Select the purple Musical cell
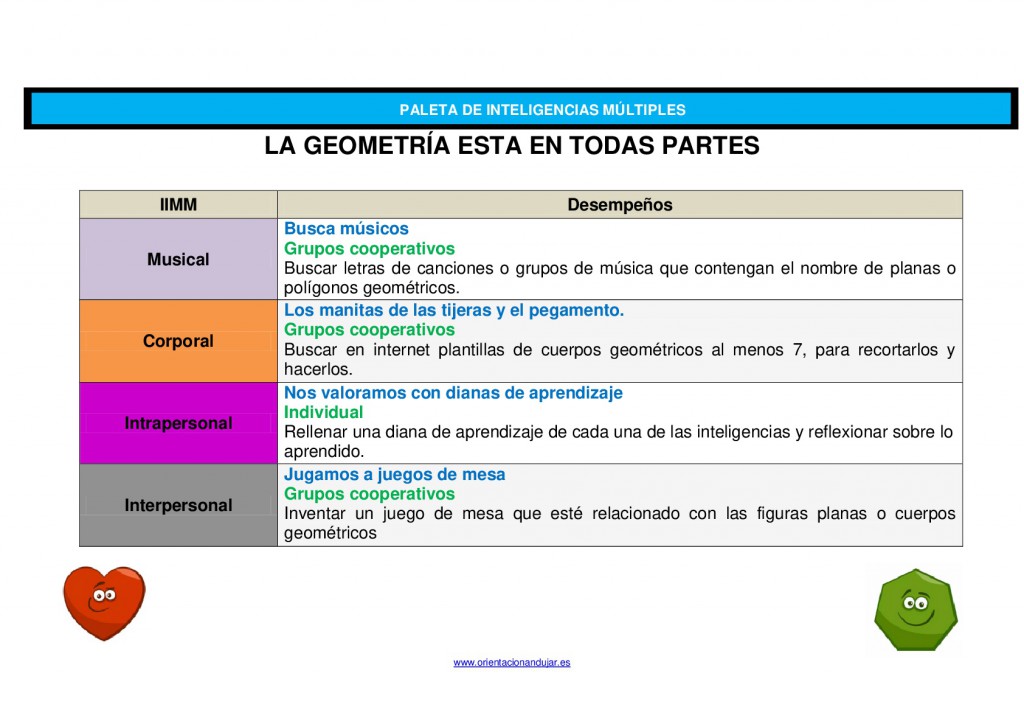The width and height of the screenshot is (1024, 724). click(x=178, y=259)
